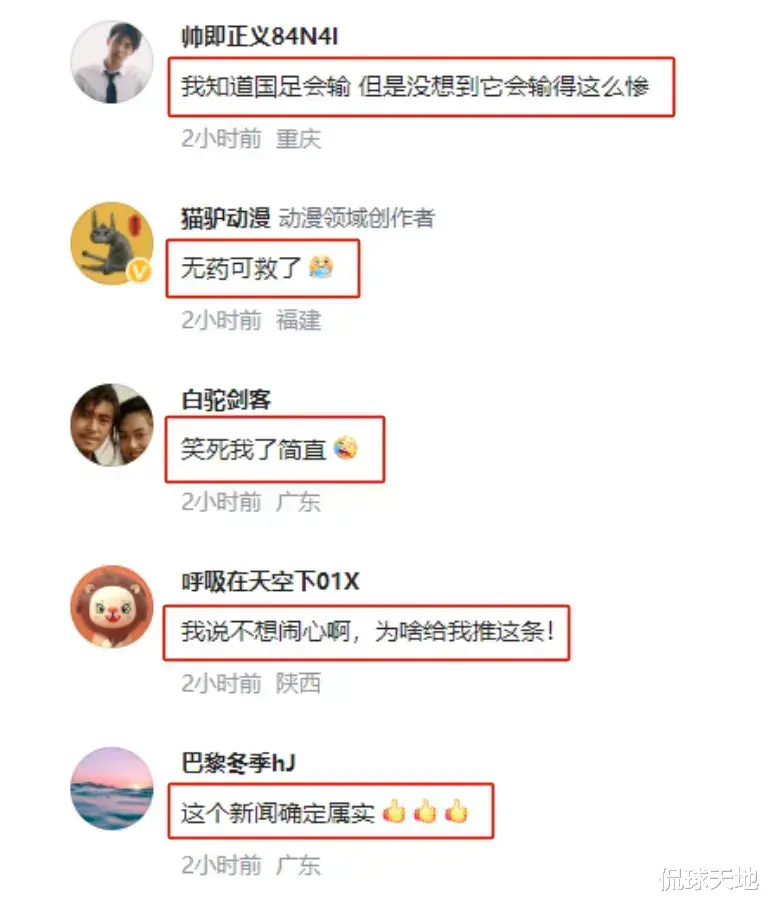The image size is (771, 908).
Task: Click the yellow V verification badge
Action: (140, 271)
